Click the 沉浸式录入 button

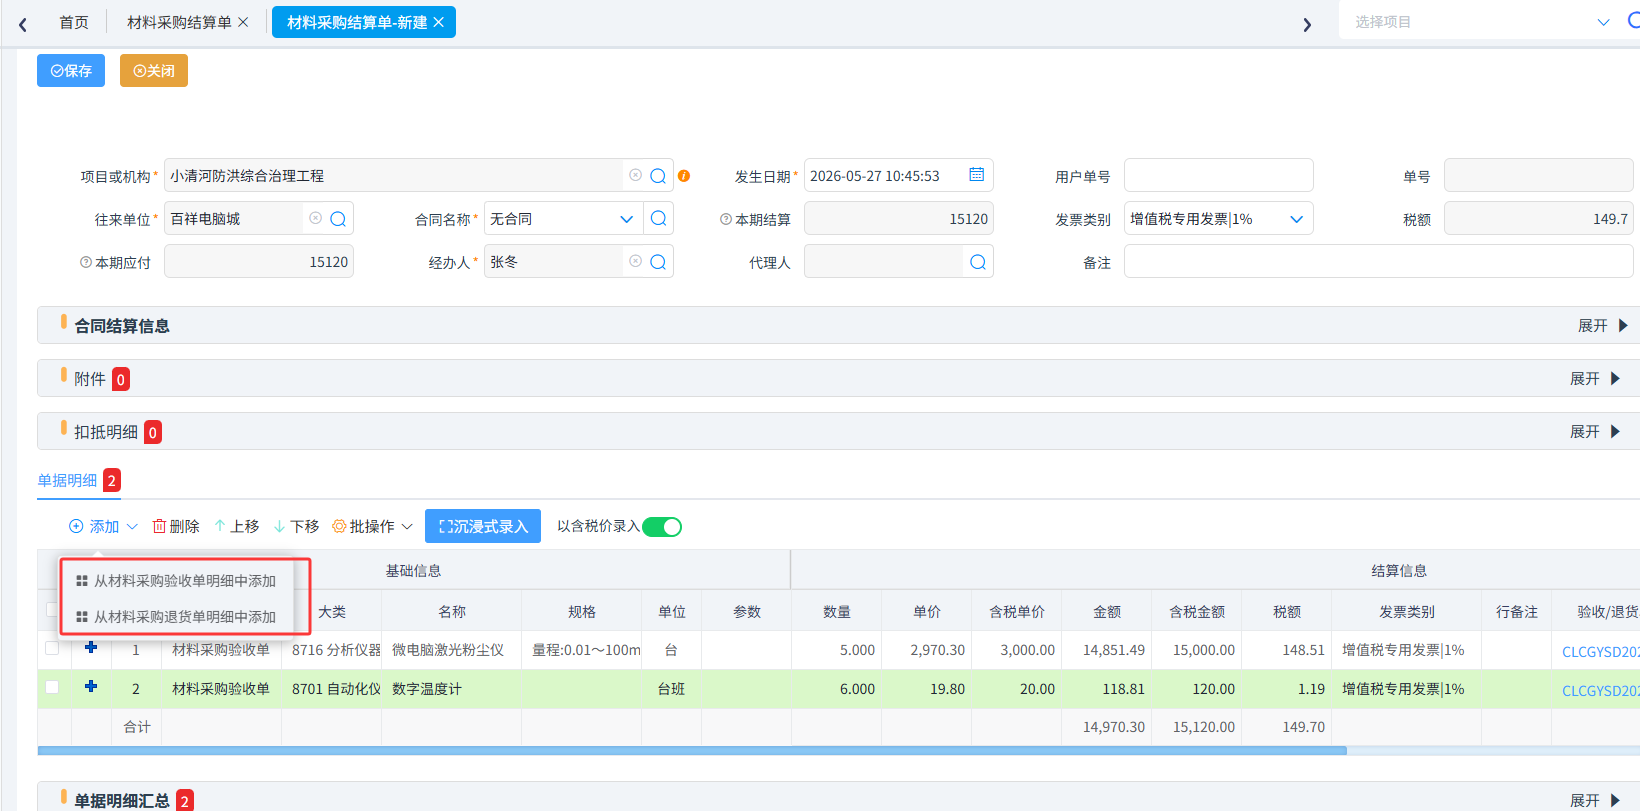click(x=483, y=526)
